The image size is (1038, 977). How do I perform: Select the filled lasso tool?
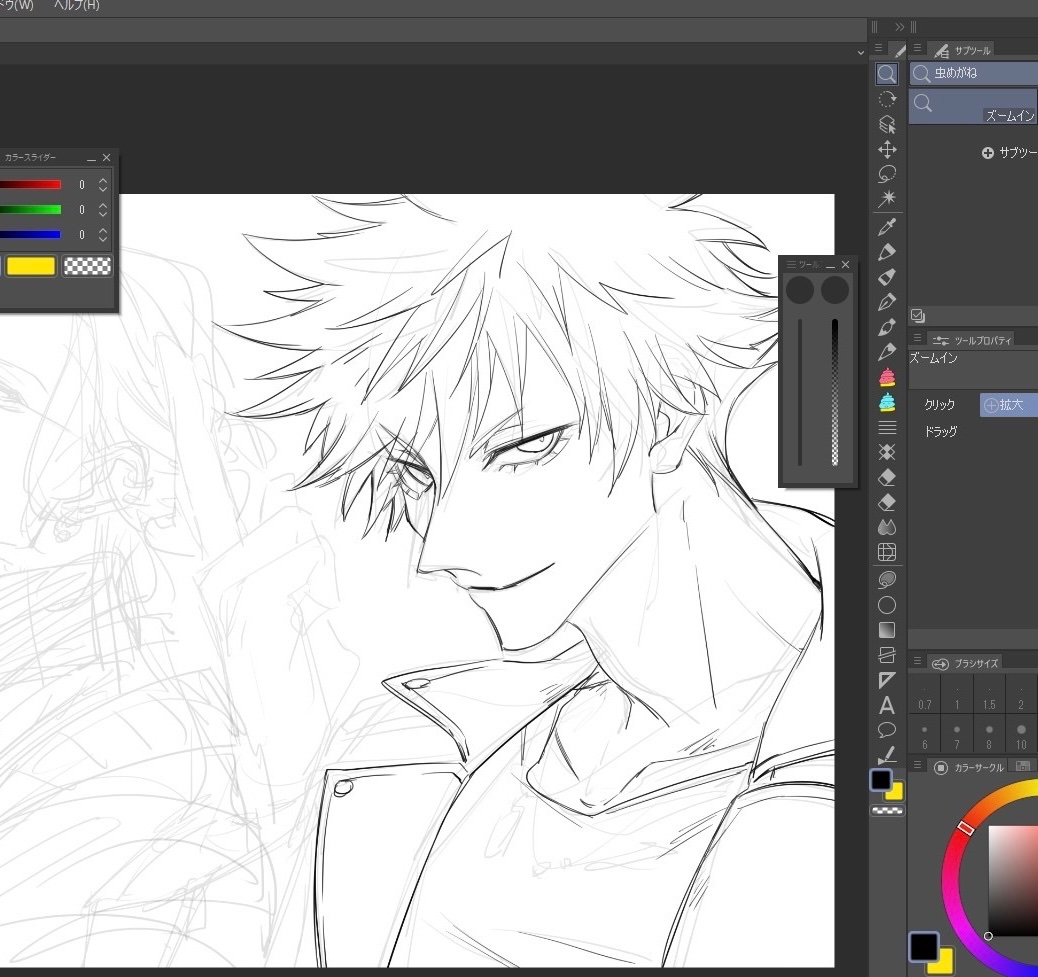coord(887,581)
